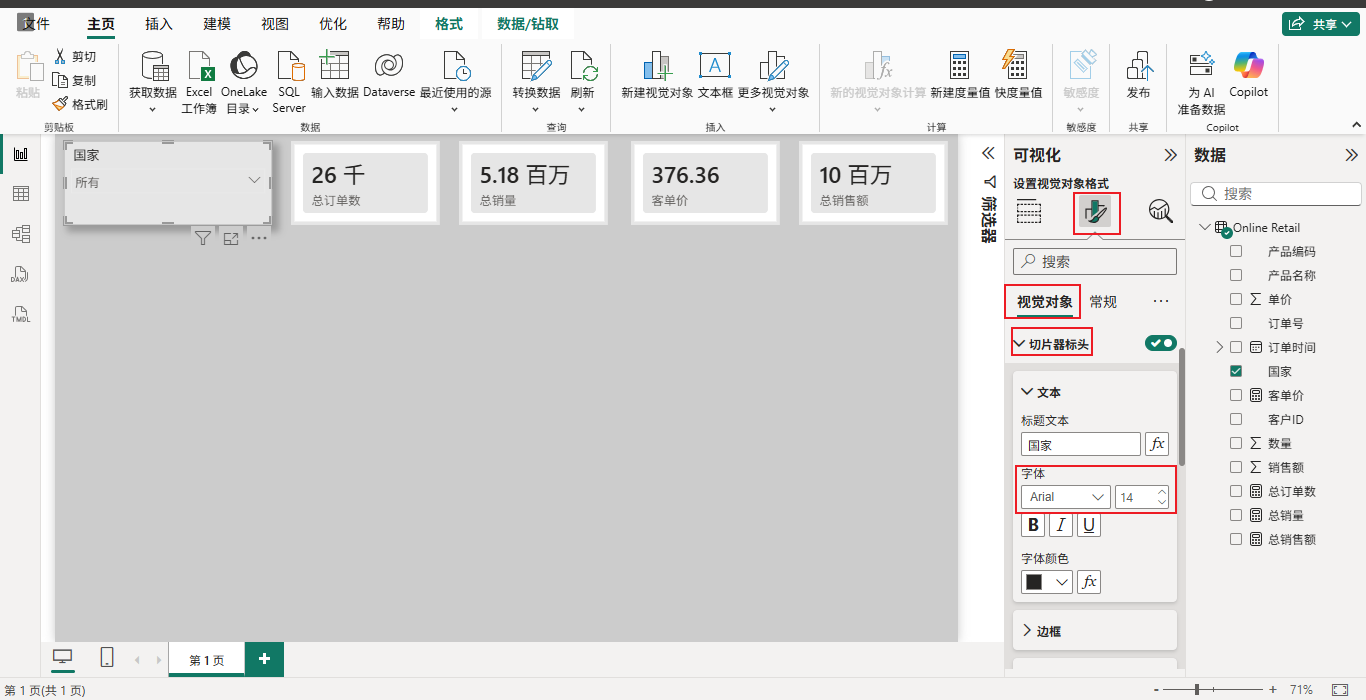The width and height of the screenshot is (1366, 700).
Task: Open model view in left sidebar
Action: [21, 234]
